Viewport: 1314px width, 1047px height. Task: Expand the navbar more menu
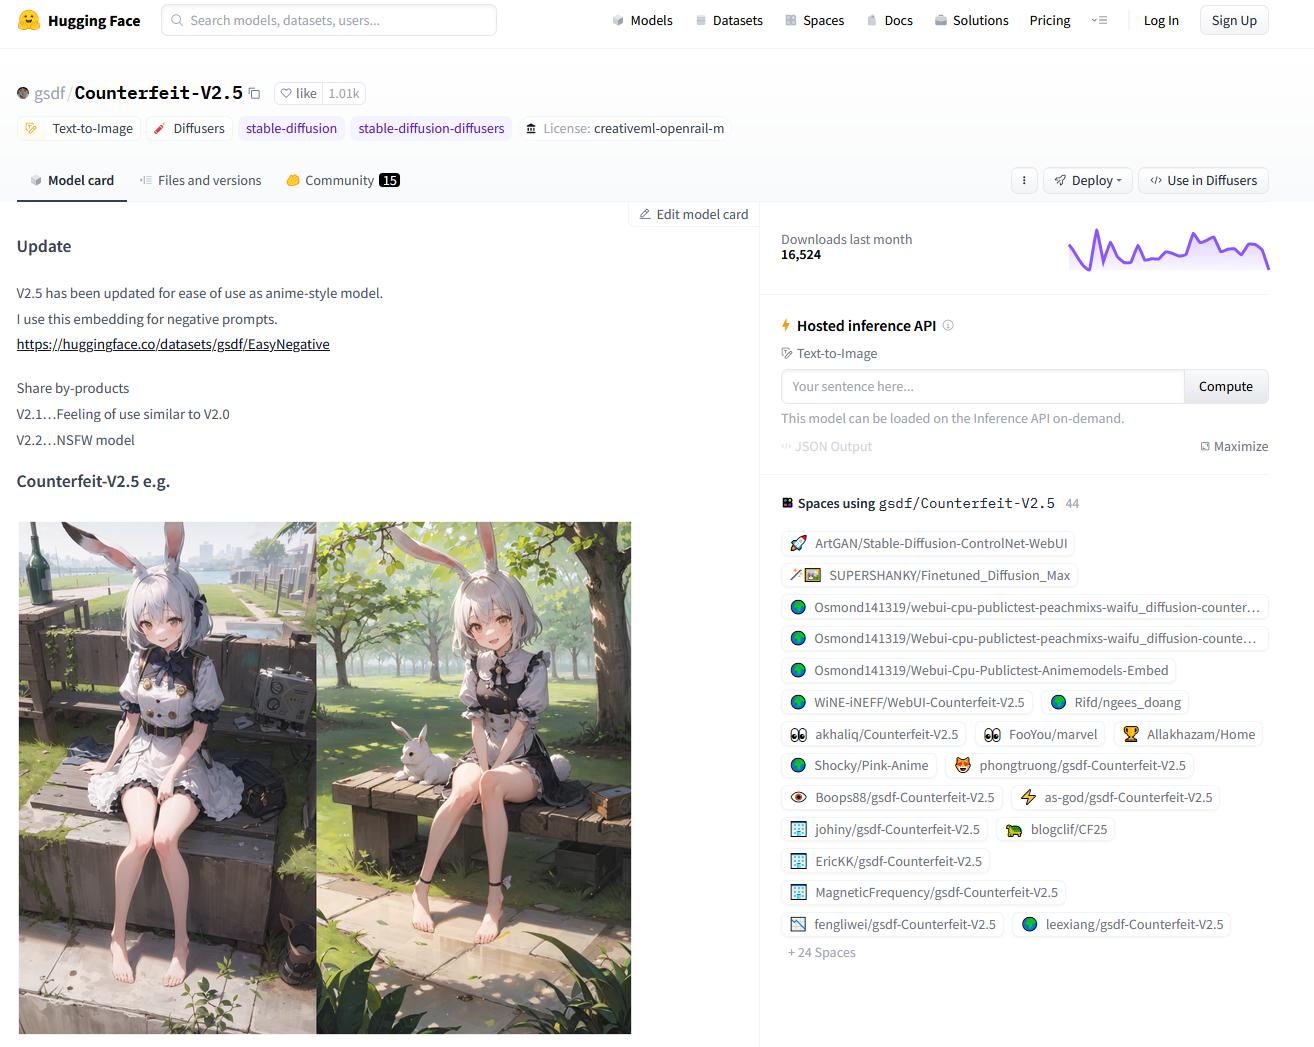(1099, 20)
